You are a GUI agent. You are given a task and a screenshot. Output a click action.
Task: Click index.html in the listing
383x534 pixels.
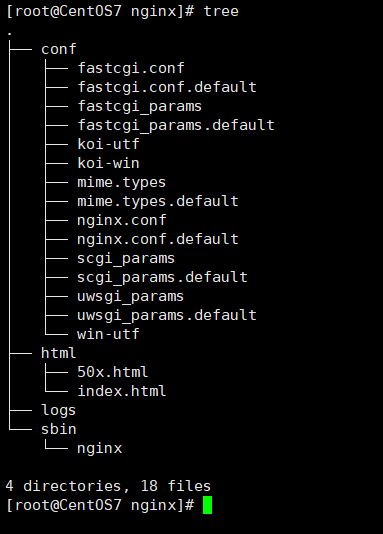tap(122, 391)
